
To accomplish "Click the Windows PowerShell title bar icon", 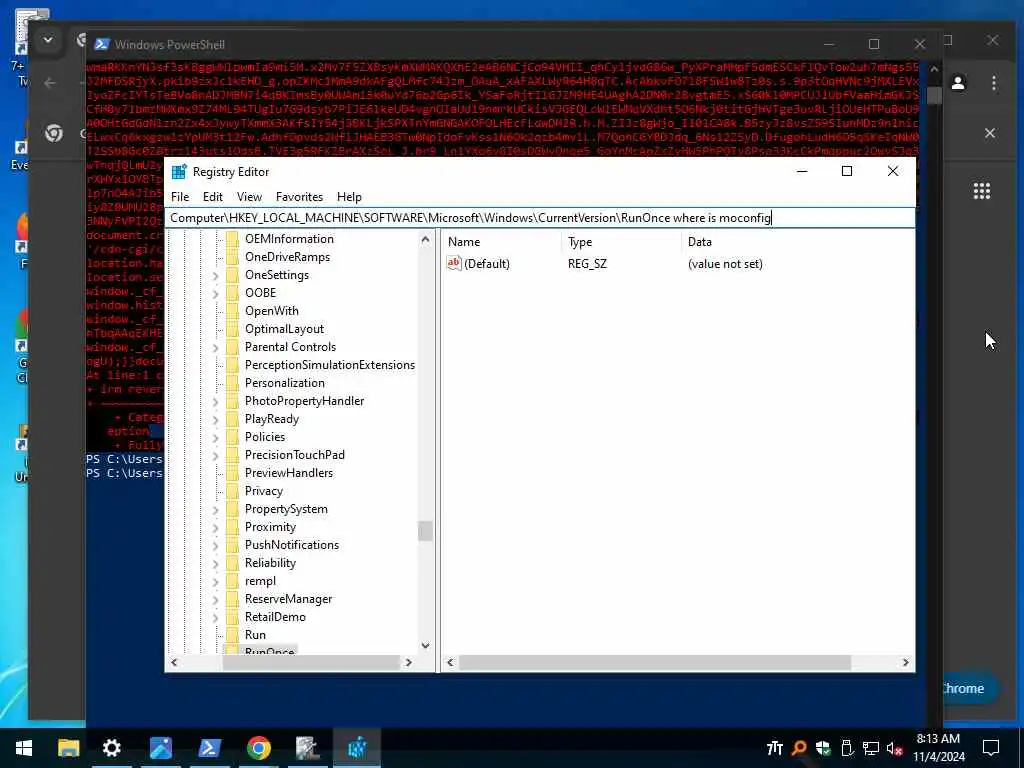I will 101,44.
